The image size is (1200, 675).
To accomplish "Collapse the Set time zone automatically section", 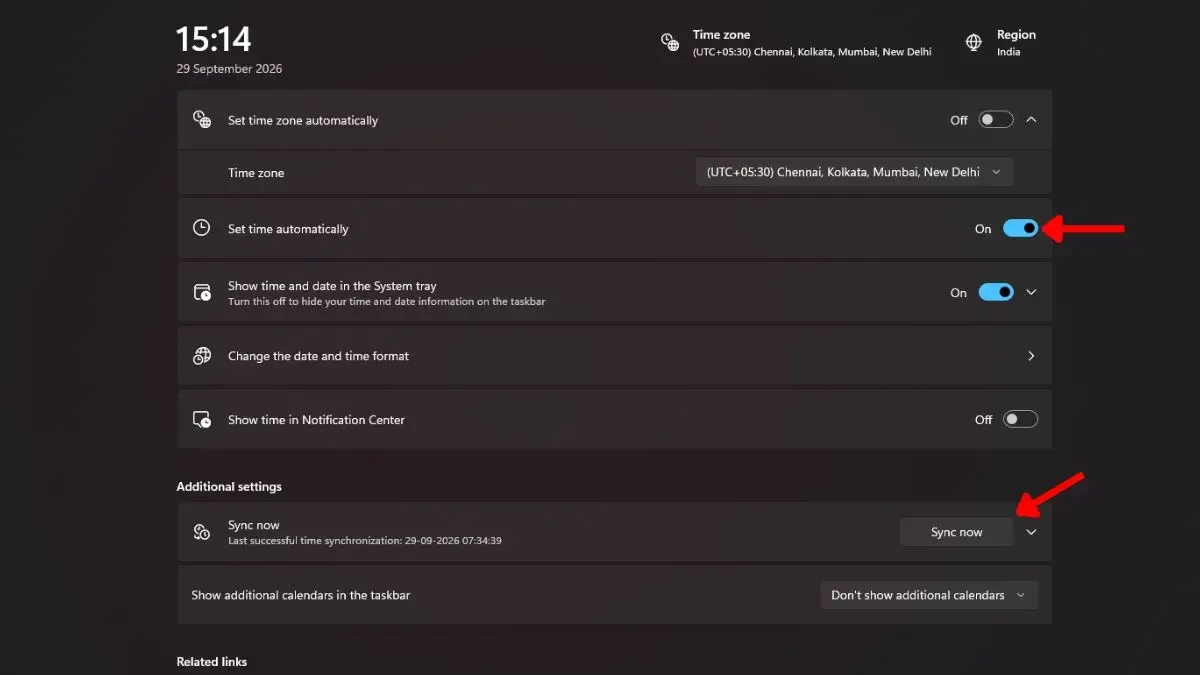I will [1032, 120].
